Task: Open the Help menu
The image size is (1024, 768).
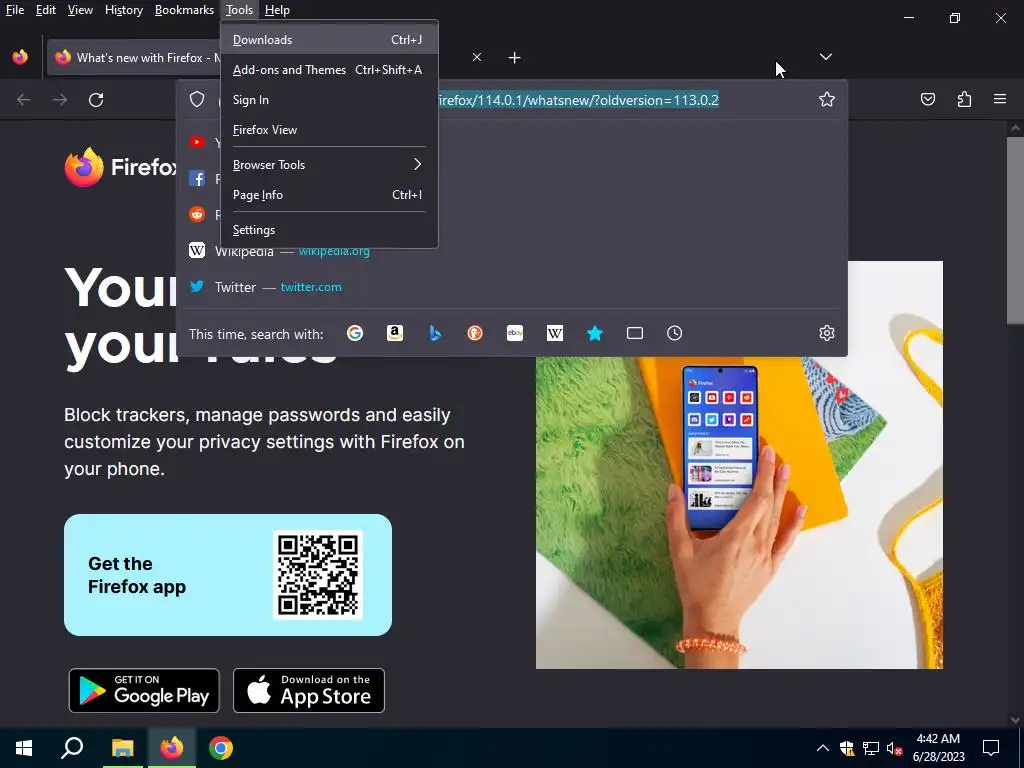Action: click(x=277, y=10)
